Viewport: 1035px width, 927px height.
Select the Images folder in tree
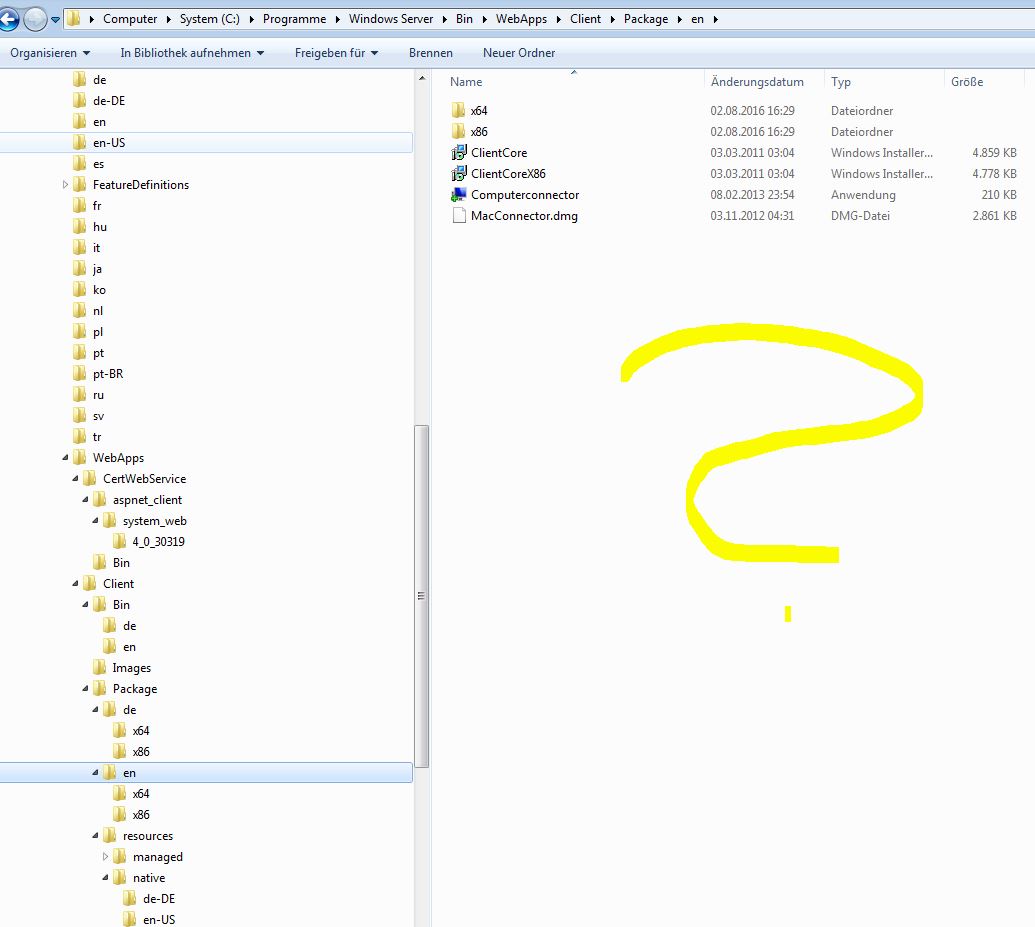(131, 668)
